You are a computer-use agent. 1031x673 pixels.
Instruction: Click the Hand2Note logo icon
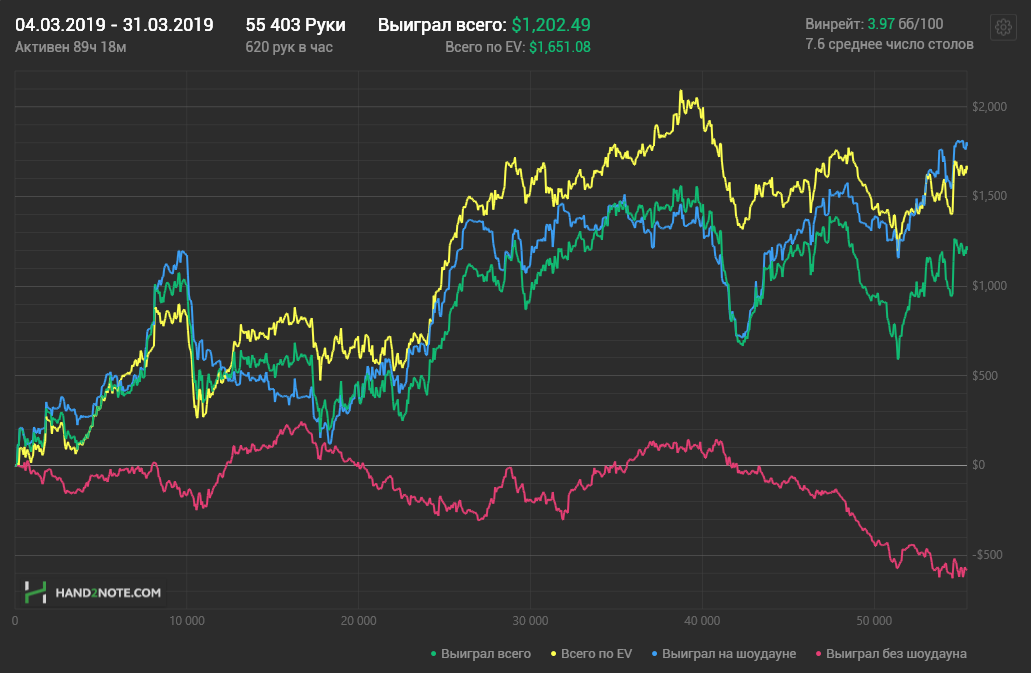[36, 592]
